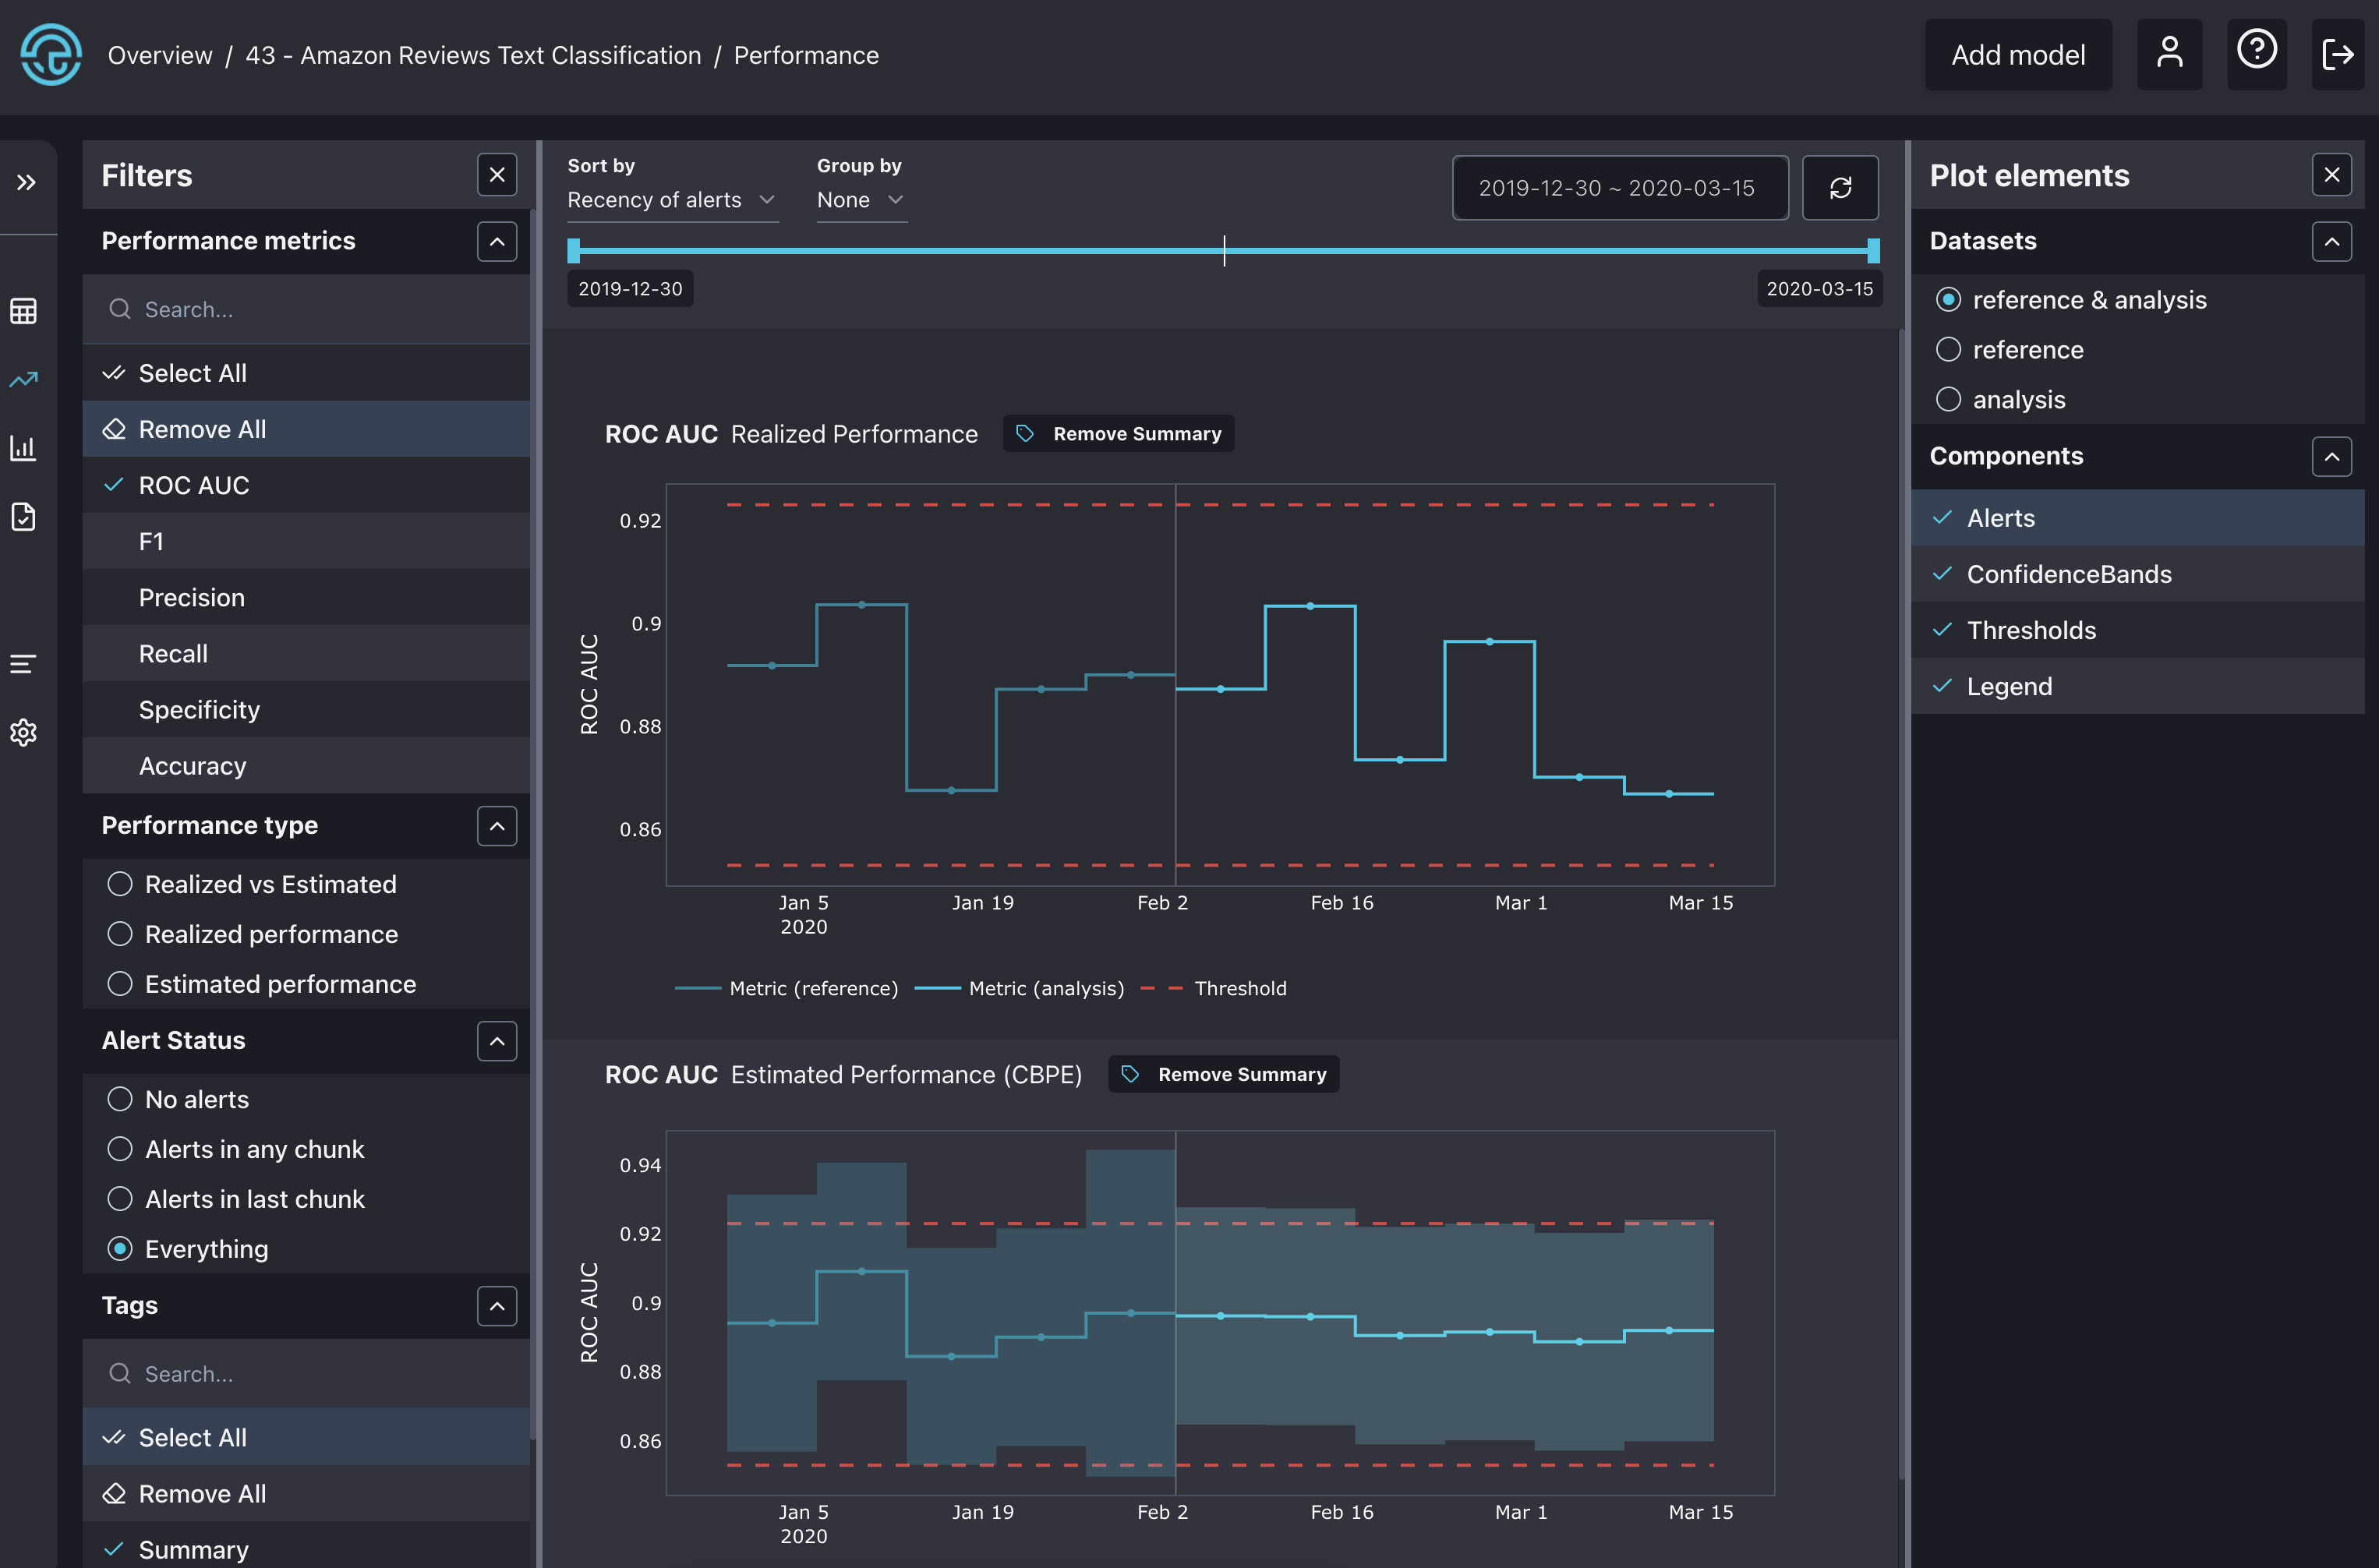Open the table grid sidebar icon
Image resolution: width=2379 pixels, height=1568 pixels.
pyautogui.click(x=24, y=311)
